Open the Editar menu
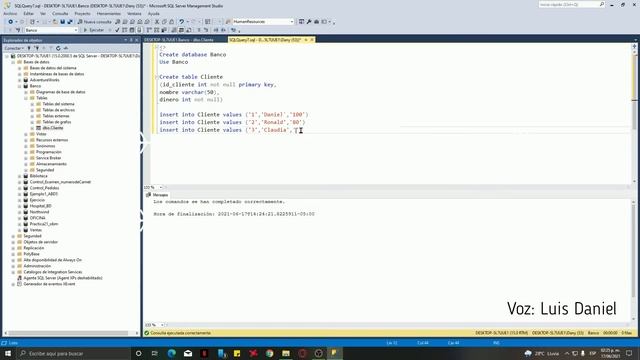Image resolution: width=640 pixels, height=360 pixels. click(28, 13)
